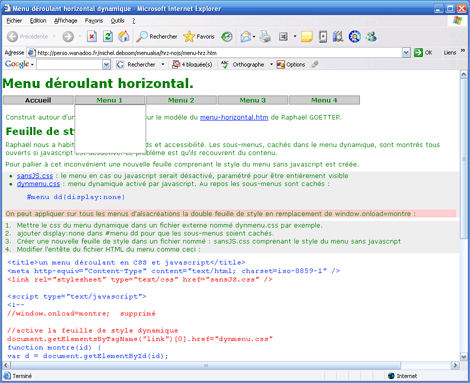The height and width of the screenshot is (383, 470).
Task: Expand the Liens links chevron
Action: click(x=463, y=51)
